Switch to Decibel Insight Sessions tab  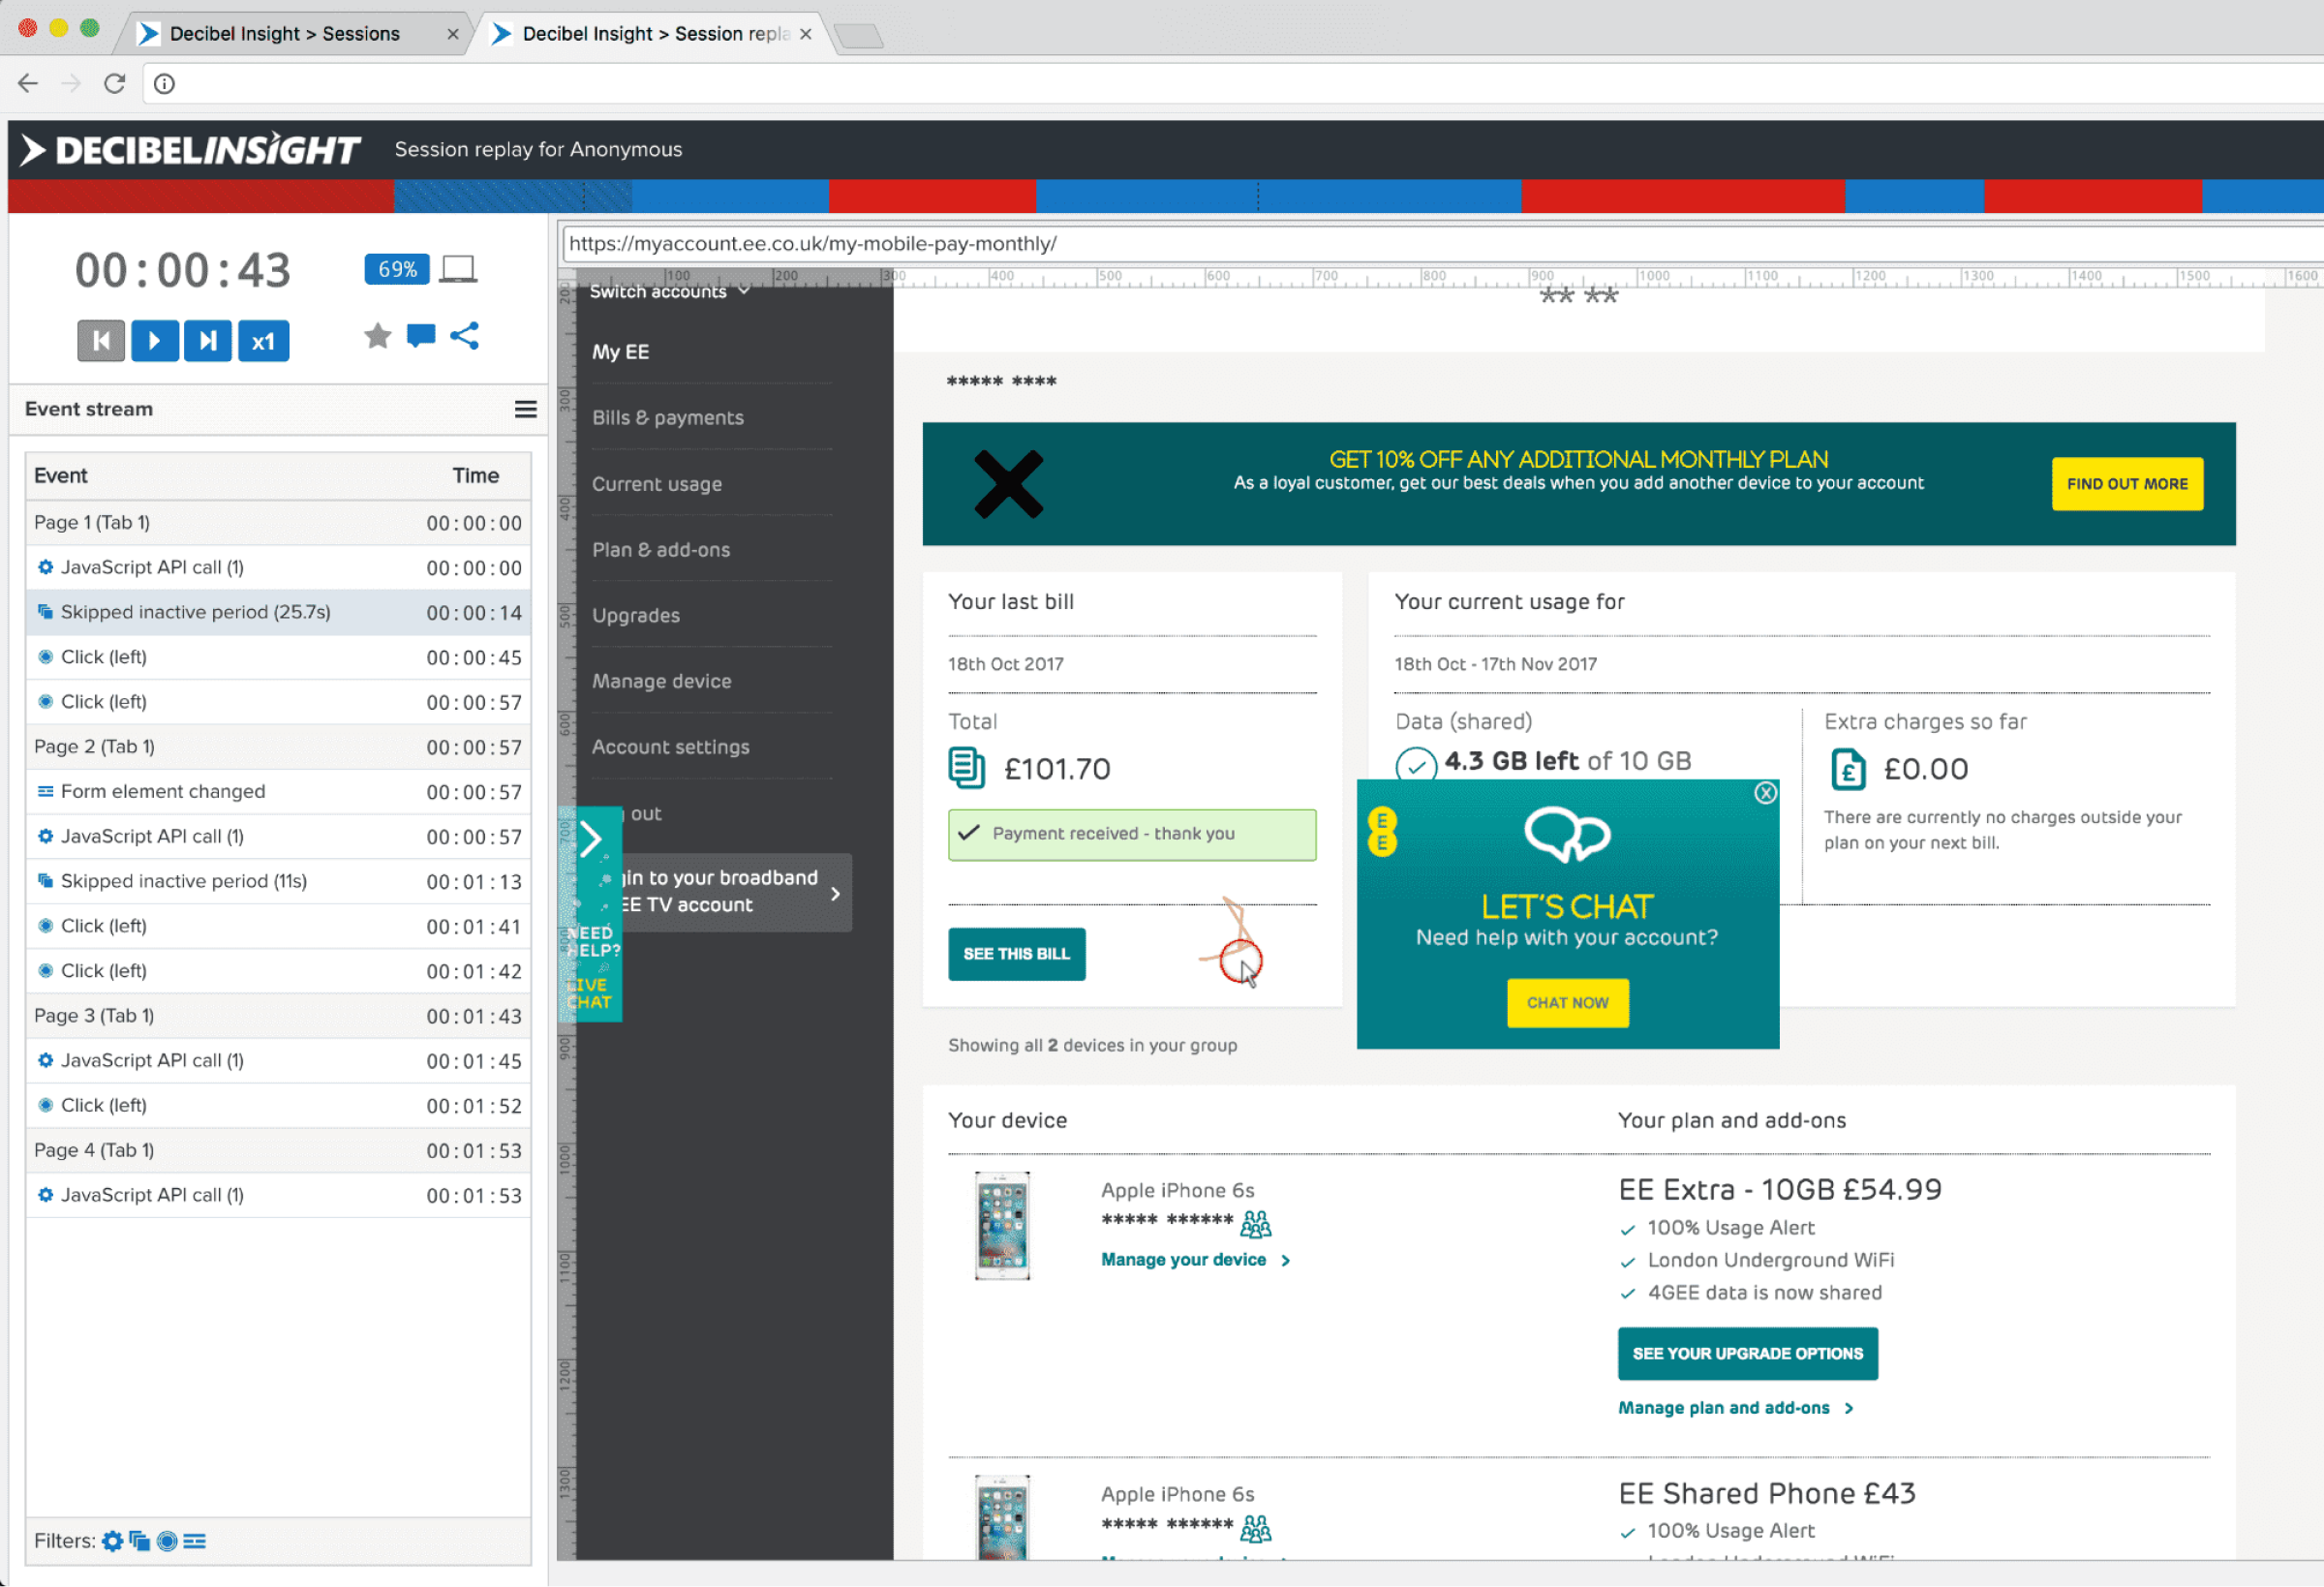pyautogui.click(x=284, y=34)
